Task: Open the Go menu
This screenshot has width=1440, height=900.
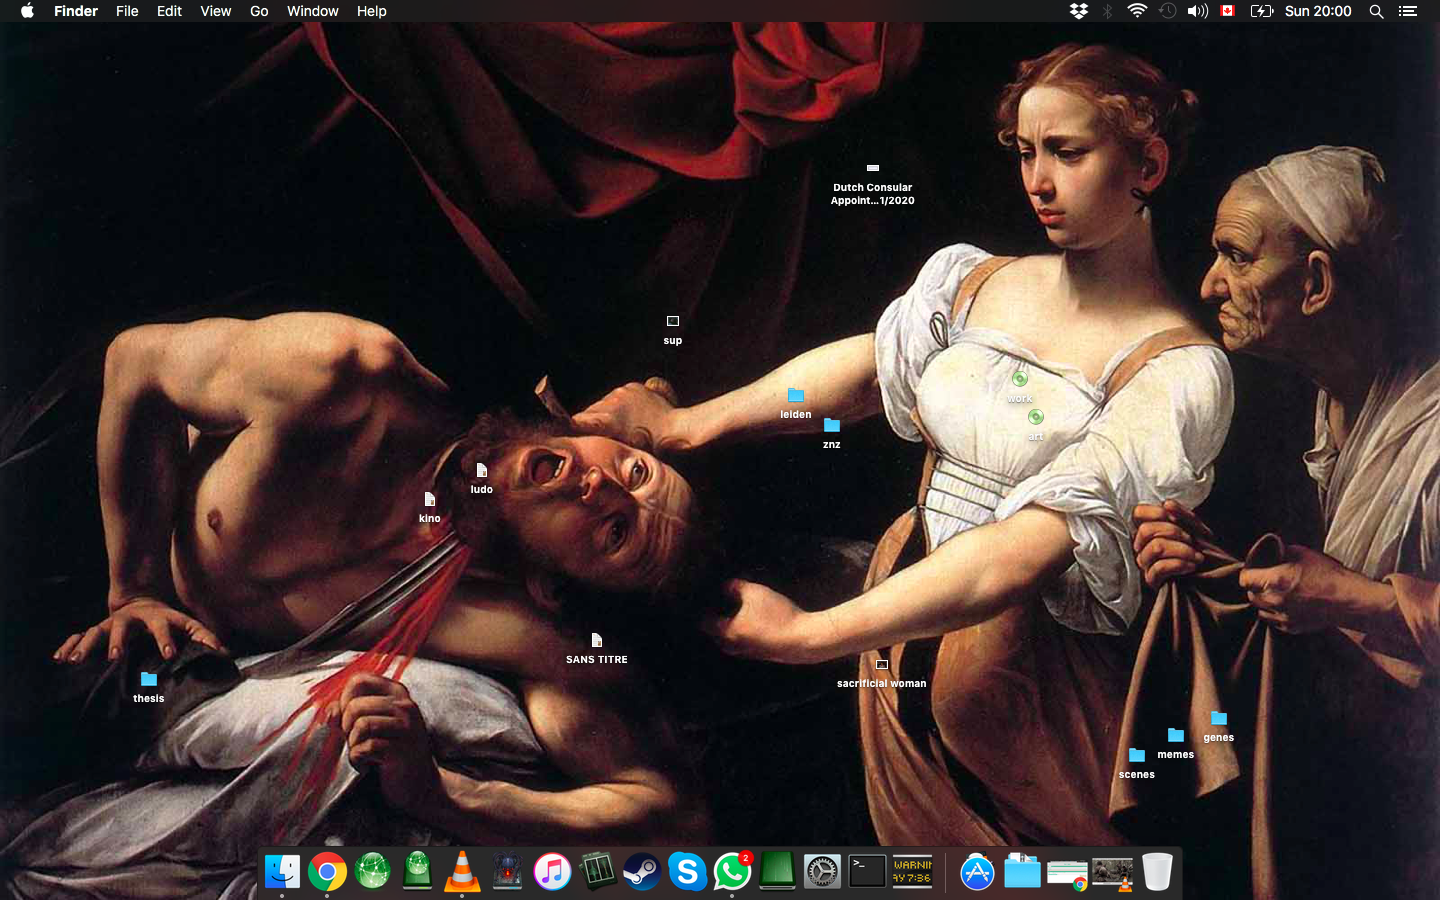Action: [259, 11]
